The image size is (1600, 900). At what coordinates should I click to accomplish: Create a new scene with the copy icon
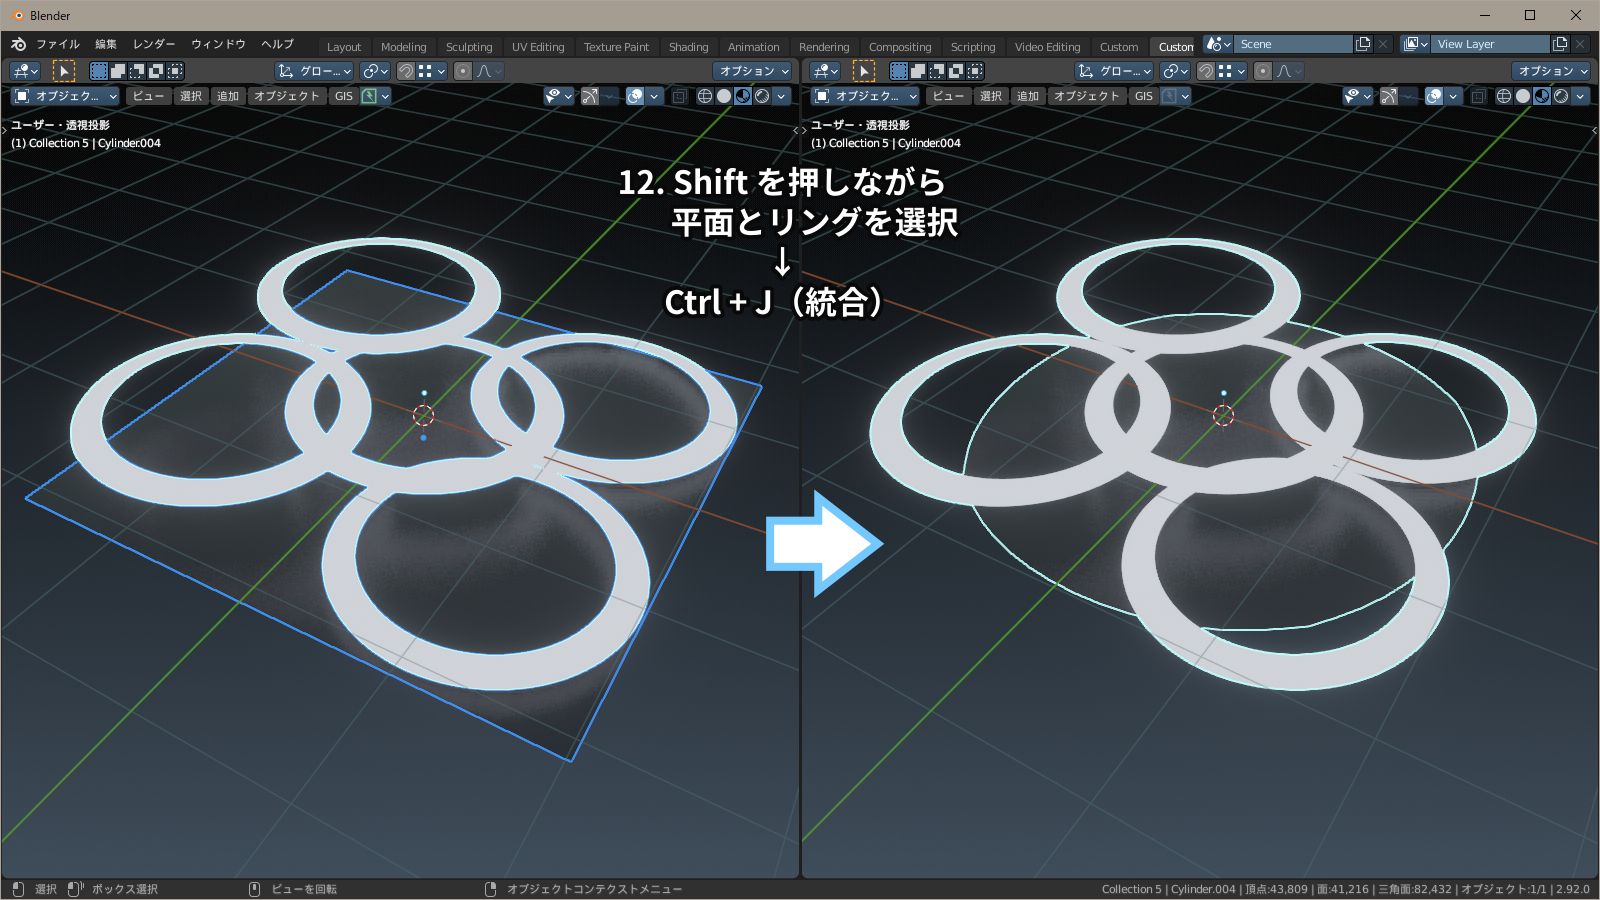click(x=1362, y=44)
